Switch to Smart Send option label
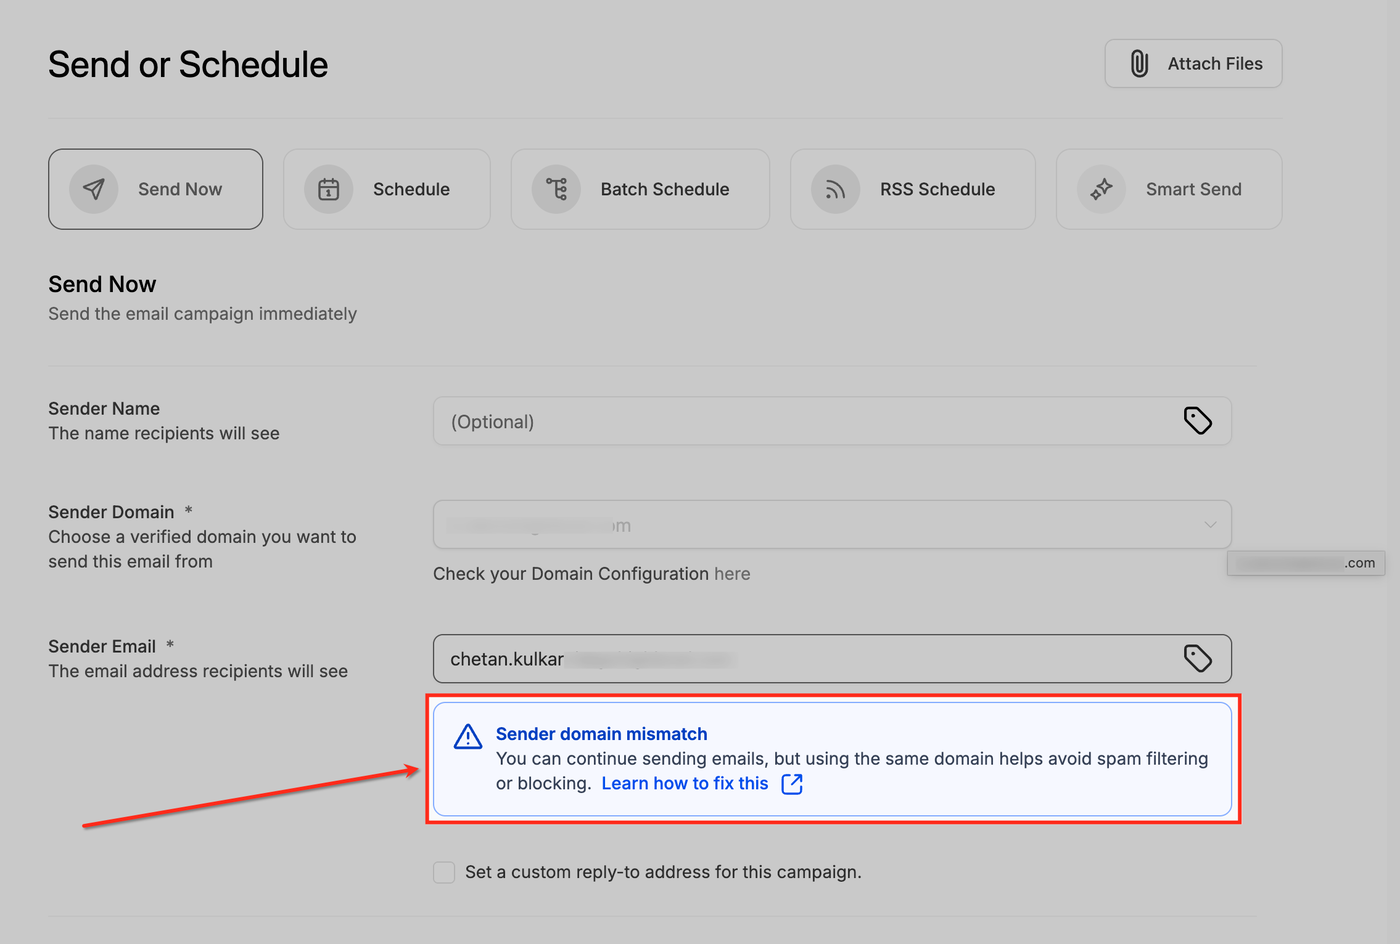The height and width of the screenshot is (944, 1400). point(1193,189)
